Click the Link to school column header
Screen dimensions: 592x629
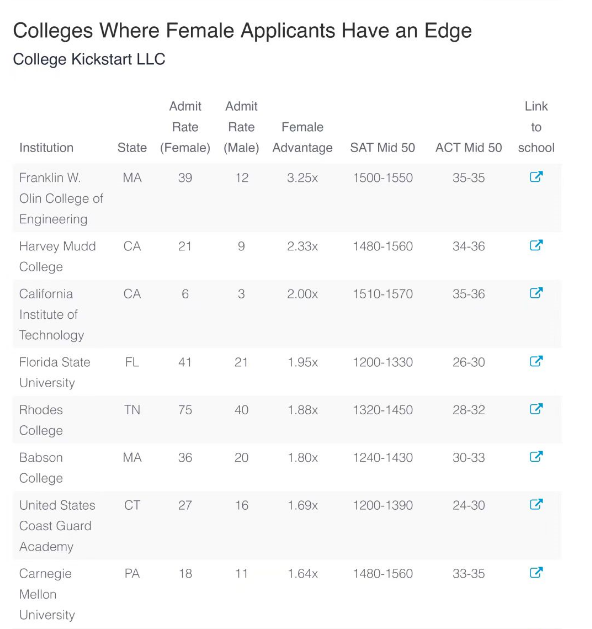pyautogui.click(x=536, y=127)
